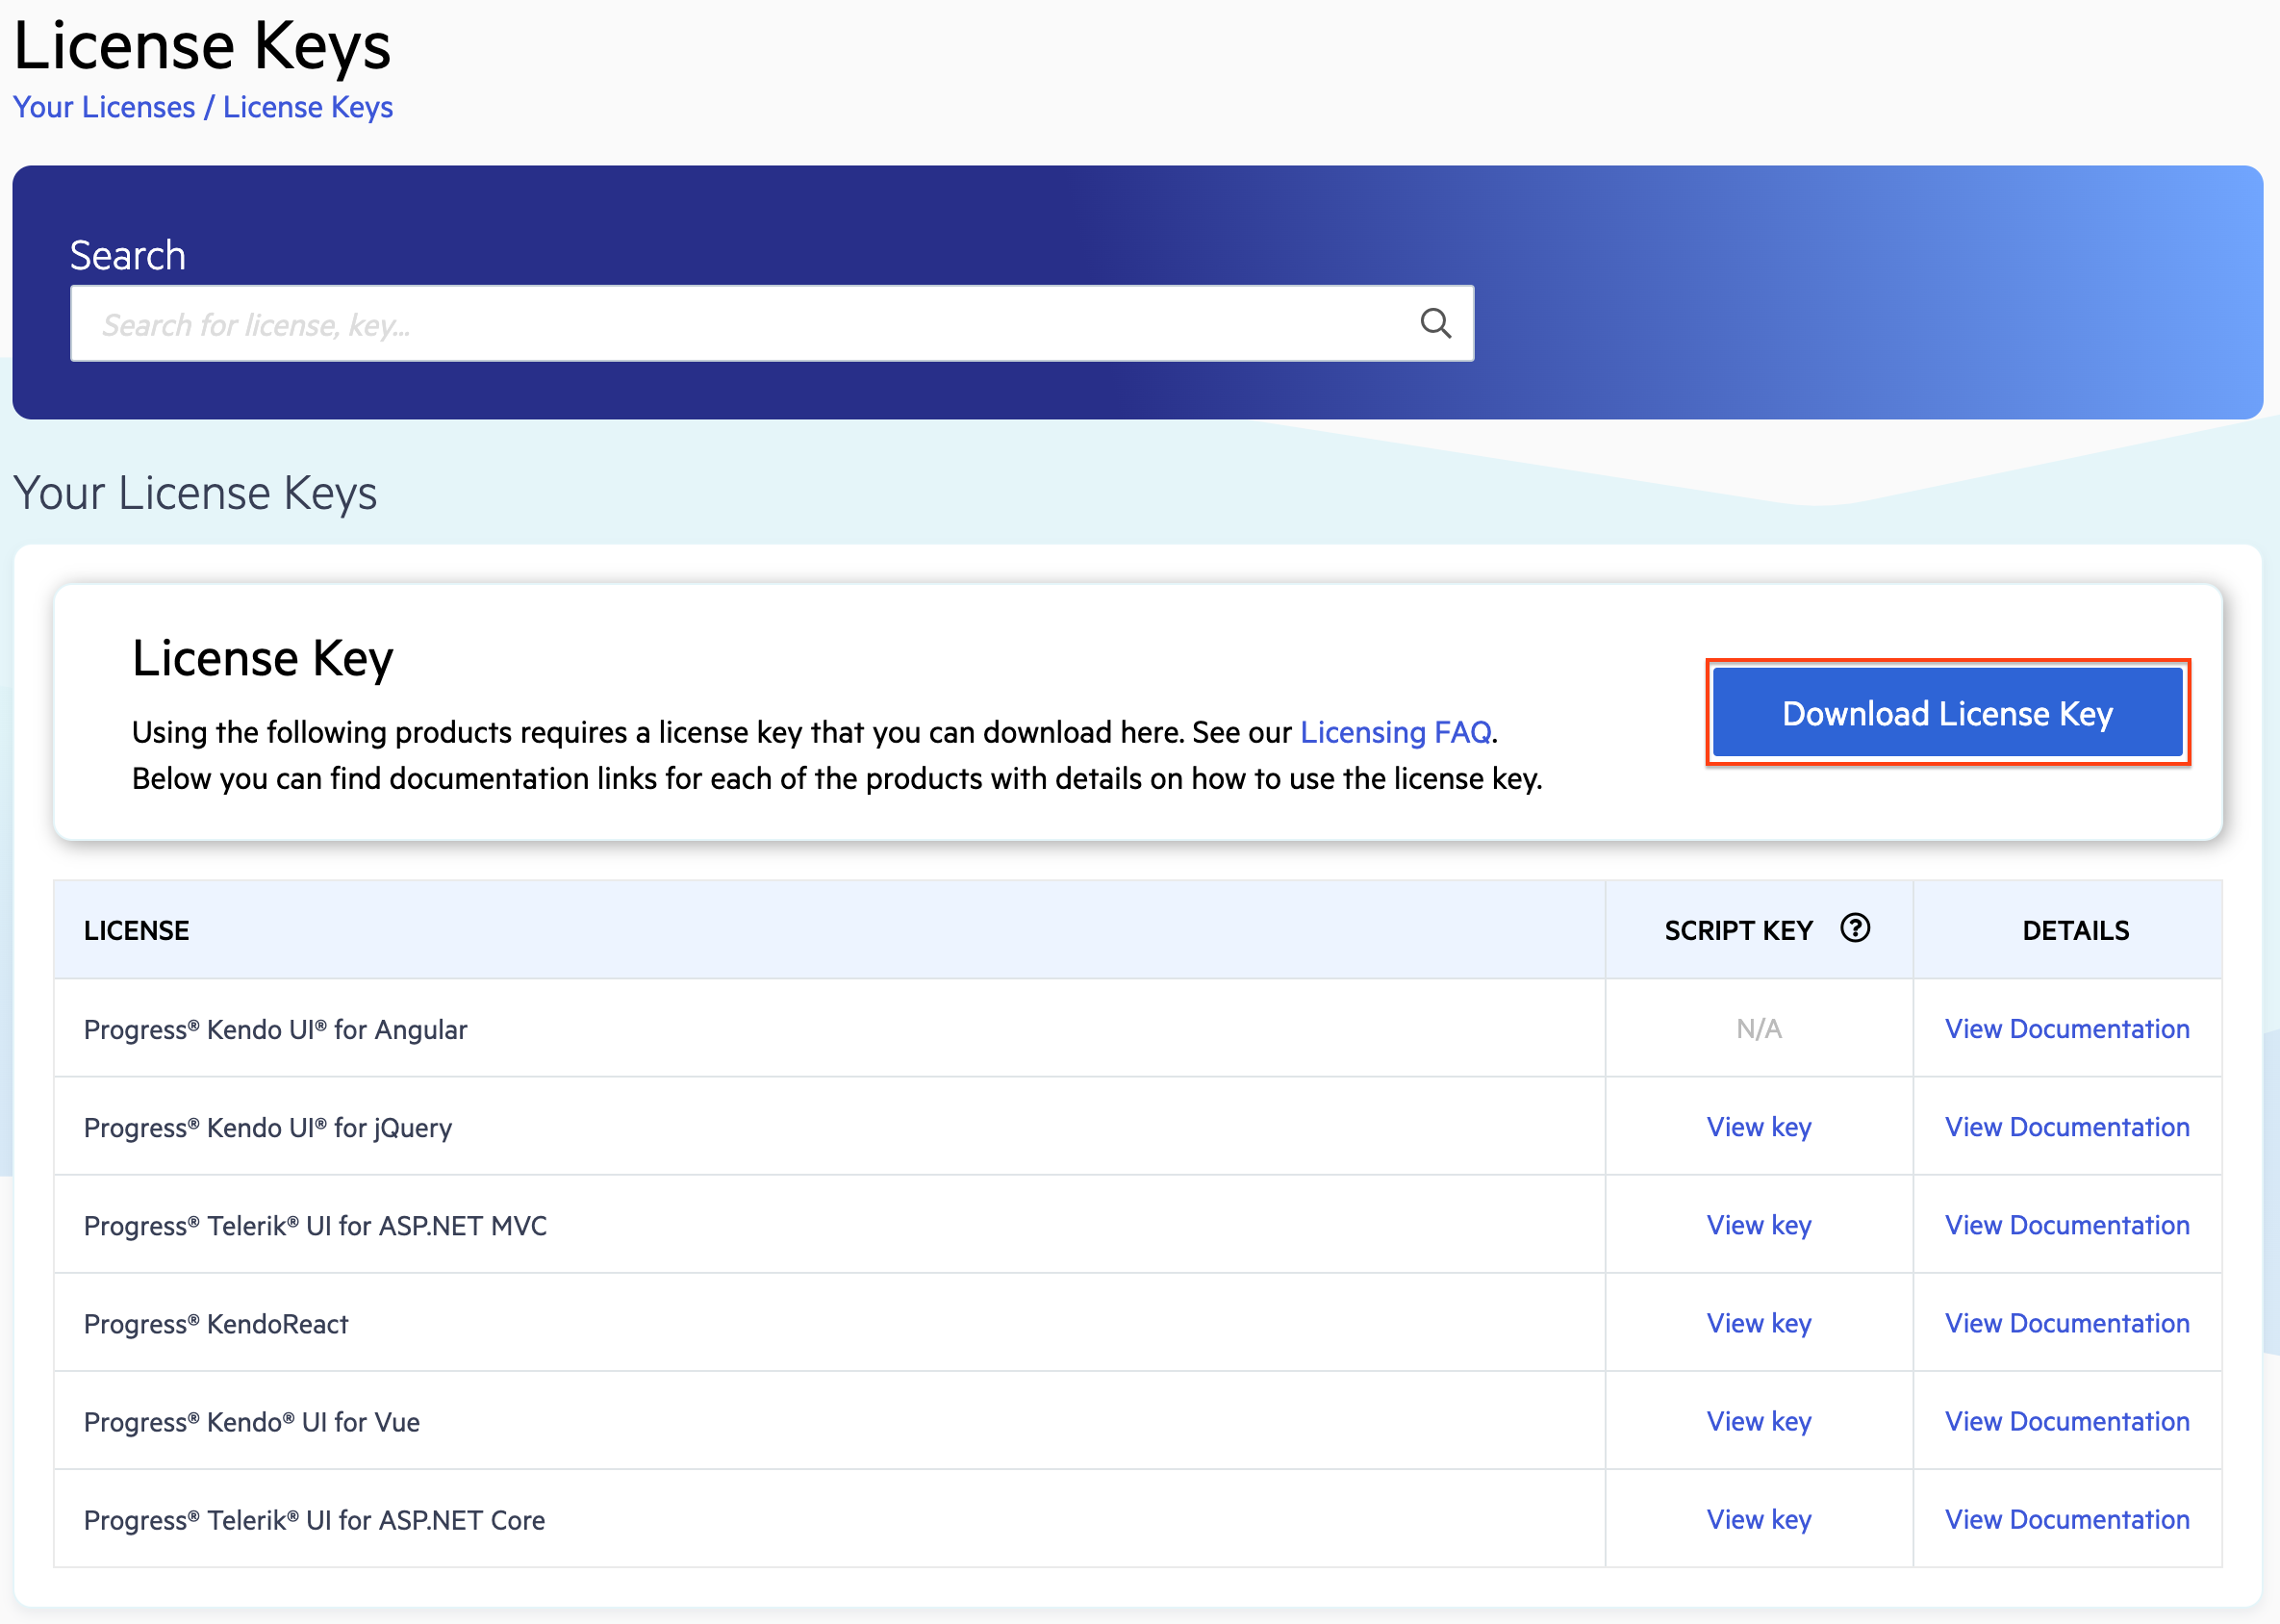Screen dimensions: 2280x1624
Task: Click the Download License Key button
Action: point(1946,712)
